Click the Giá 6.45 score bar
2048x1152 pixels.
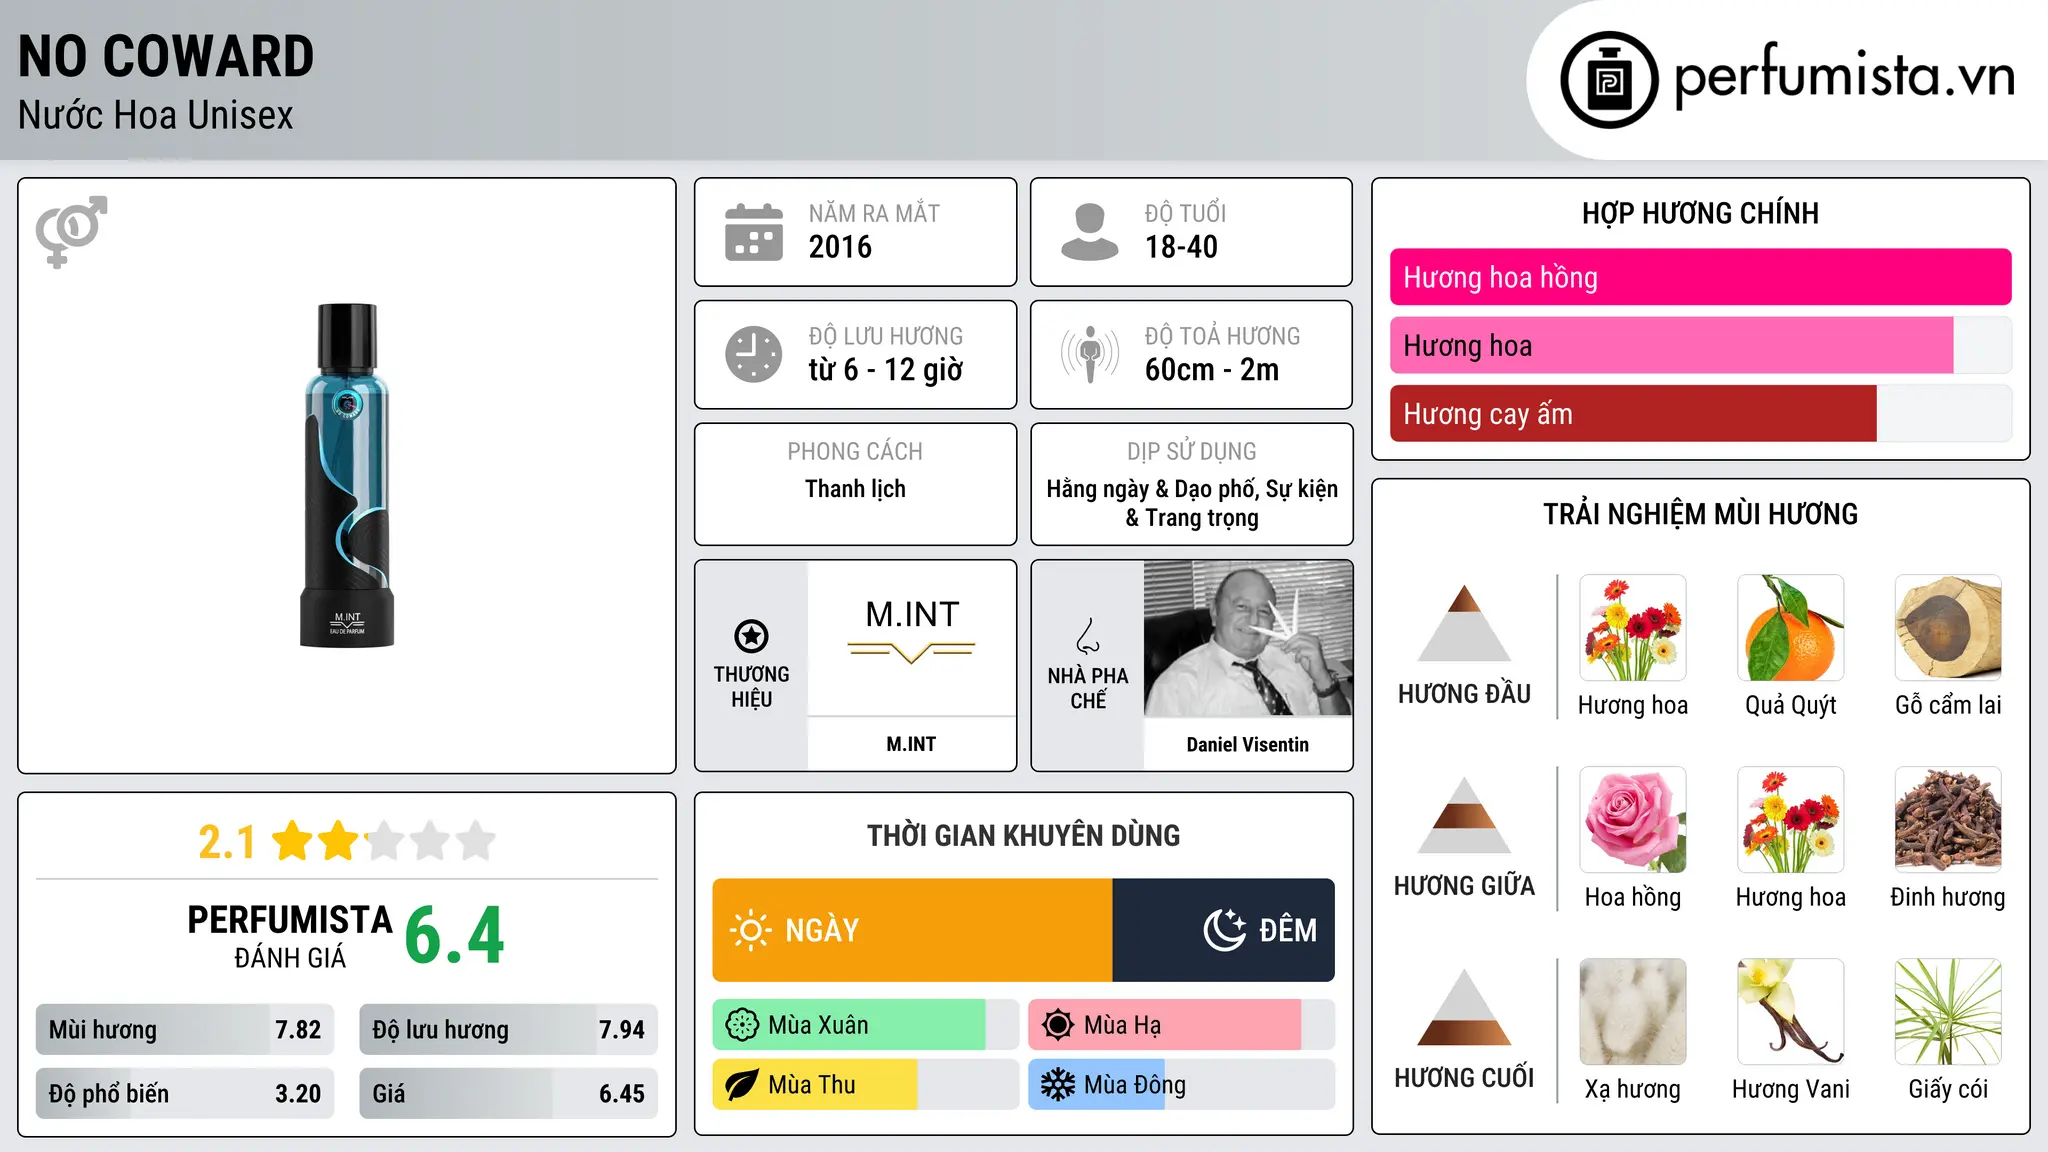point(509,1093)
